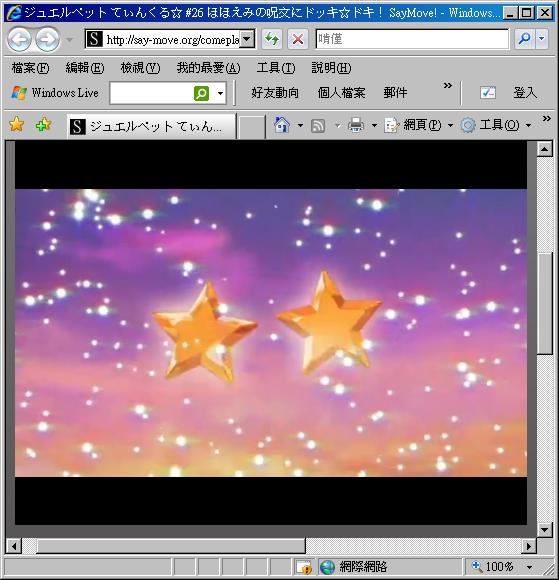
Task: Click 登入 to sign in
Action: (x=525, y=92)
